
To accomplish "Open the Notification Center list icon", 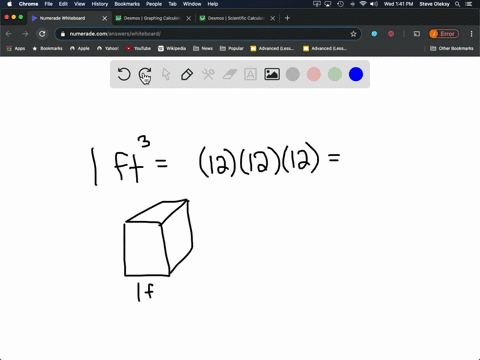I will tap(469, 4).
